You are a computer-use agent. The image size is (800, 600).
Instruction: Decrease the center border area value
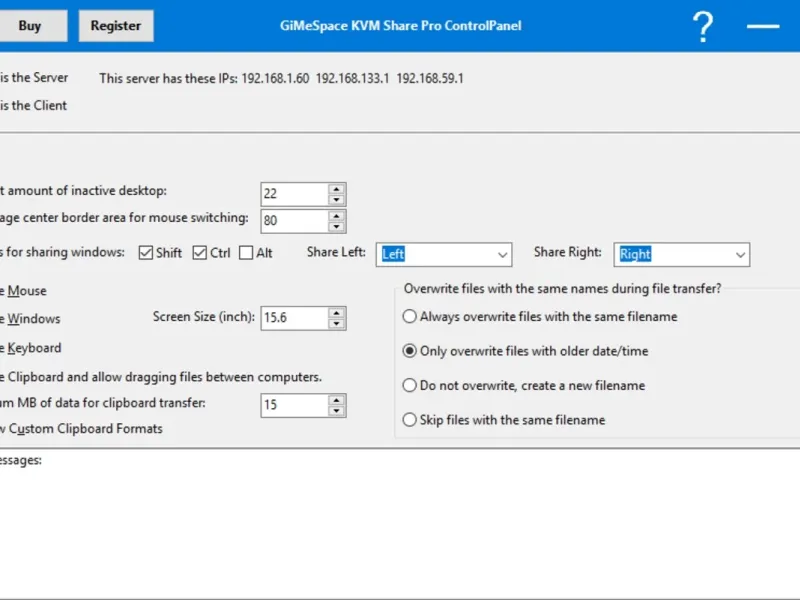coord(336,227)
